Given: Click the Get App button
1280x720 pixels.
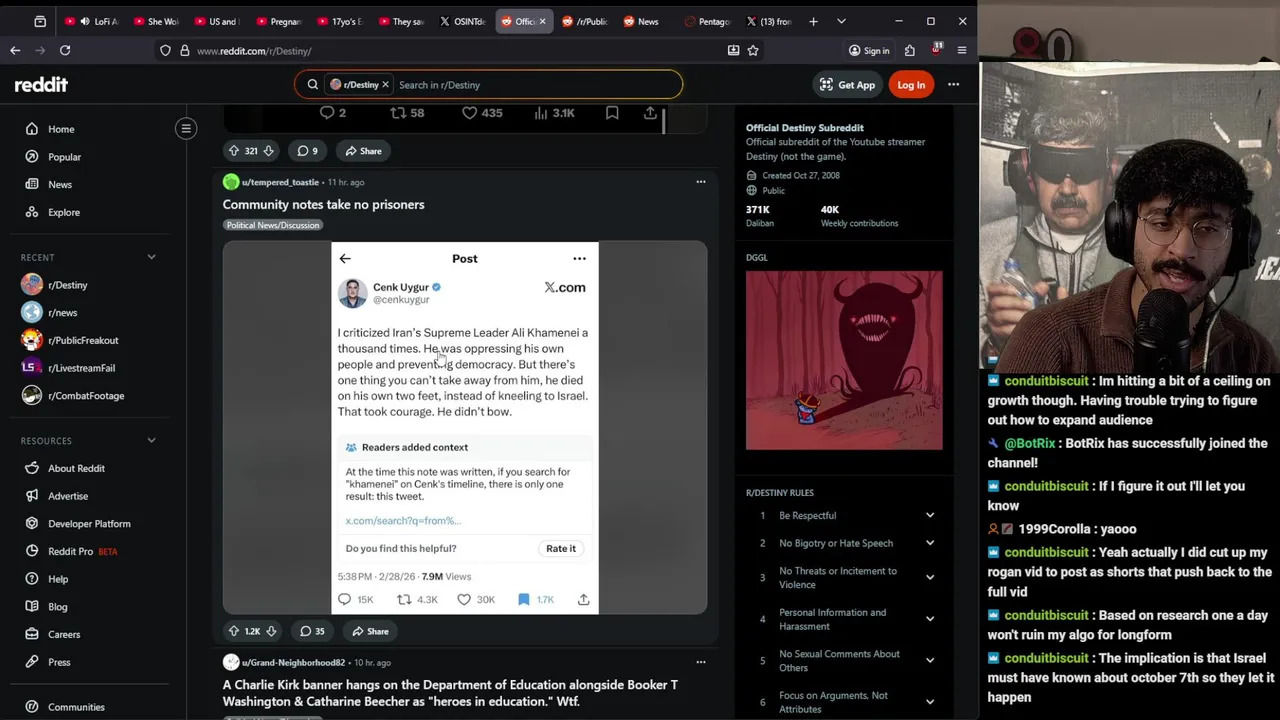Looking at the screenshot, I should coord(847,85).
